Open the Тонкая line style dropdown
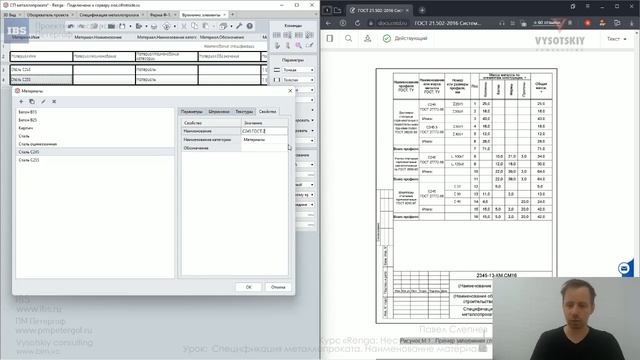This screenshot has height=360, width=640. pos(298,70)
